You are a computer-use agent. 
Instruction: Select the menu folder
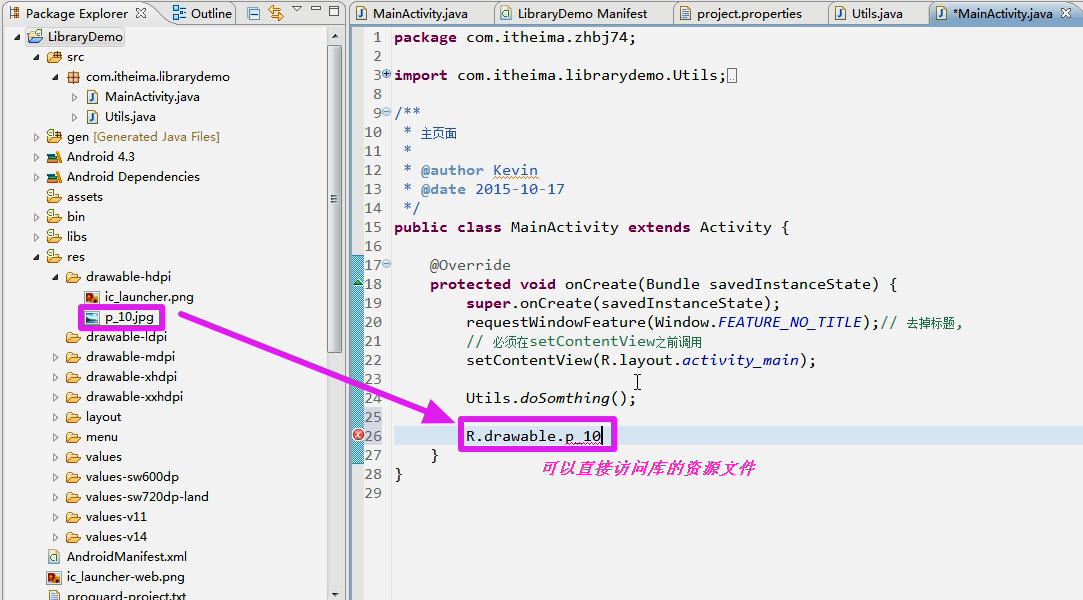click(x=102, y=437)
